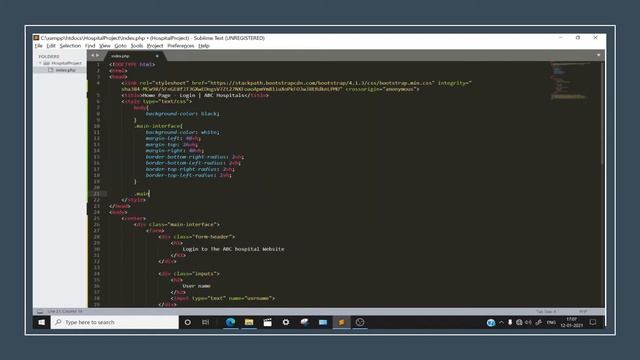This screenshot has width=640, height=360.
Task: Open File Explorer from taskbar
Action: click(249, 322)
